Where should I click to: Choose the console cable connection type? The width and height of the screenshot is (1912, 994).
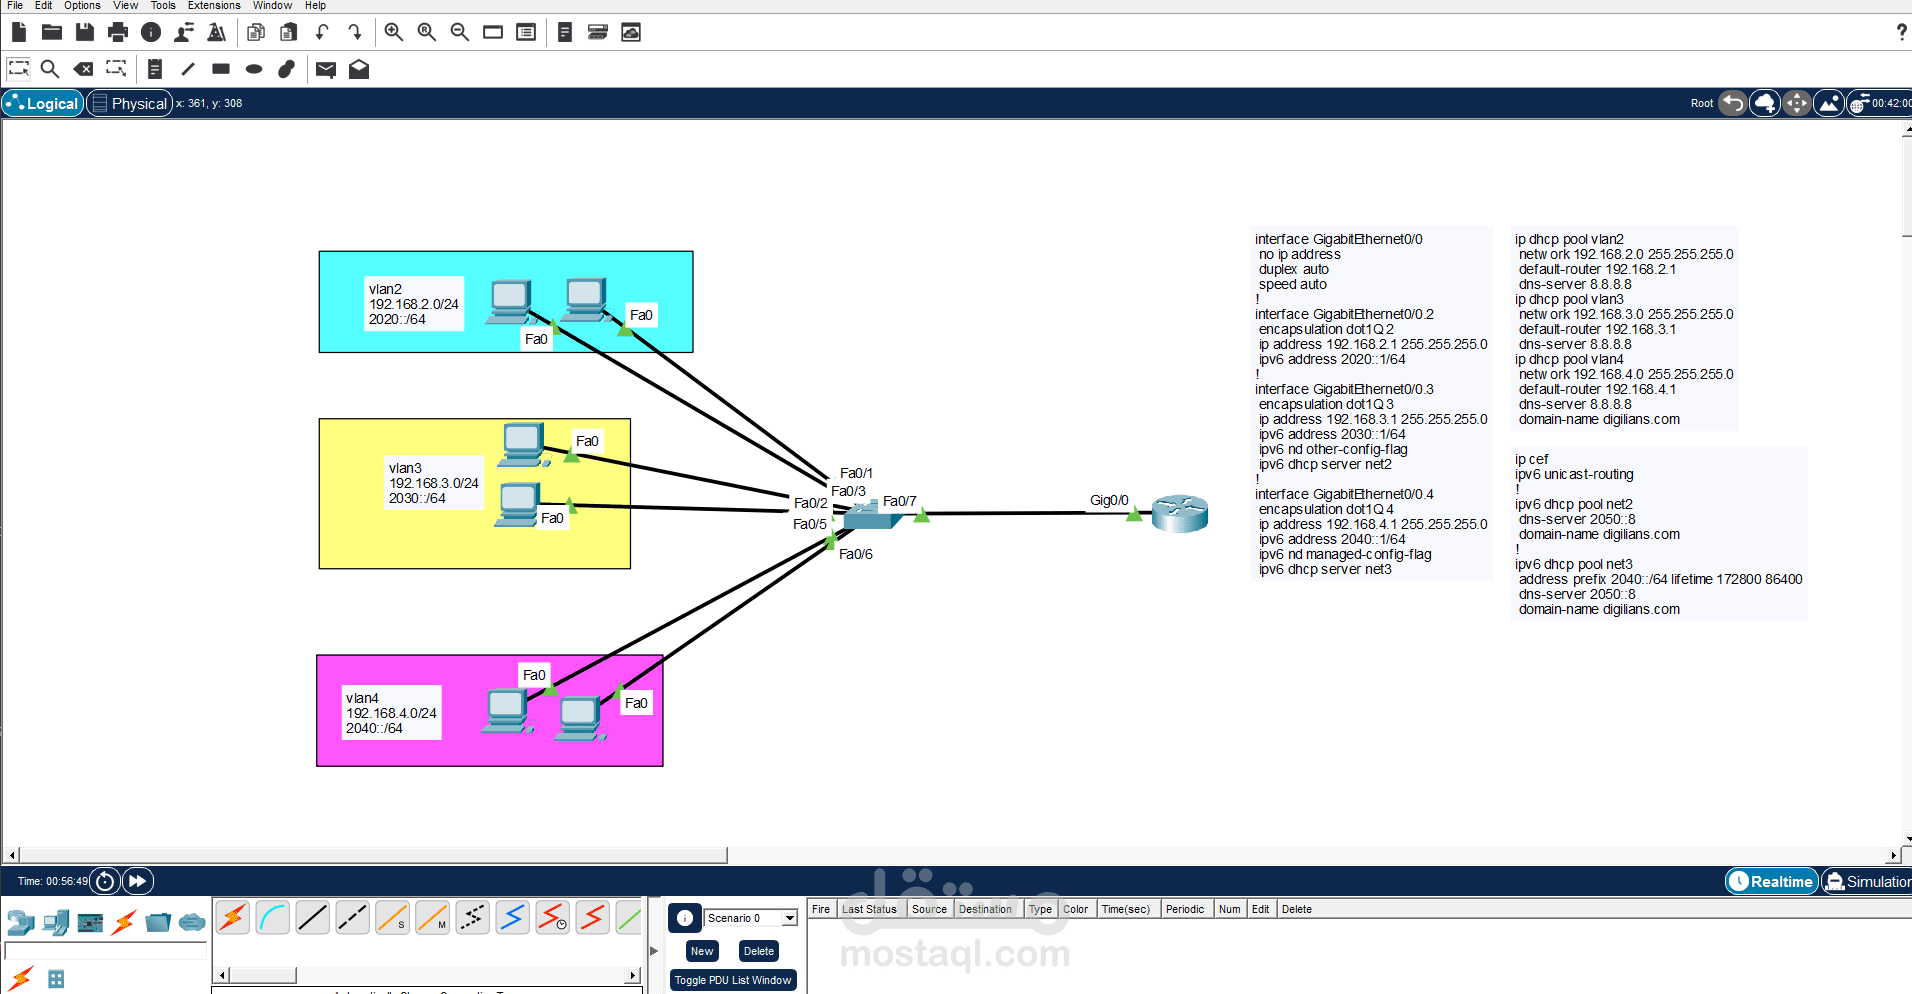click(x=273, y=917)
